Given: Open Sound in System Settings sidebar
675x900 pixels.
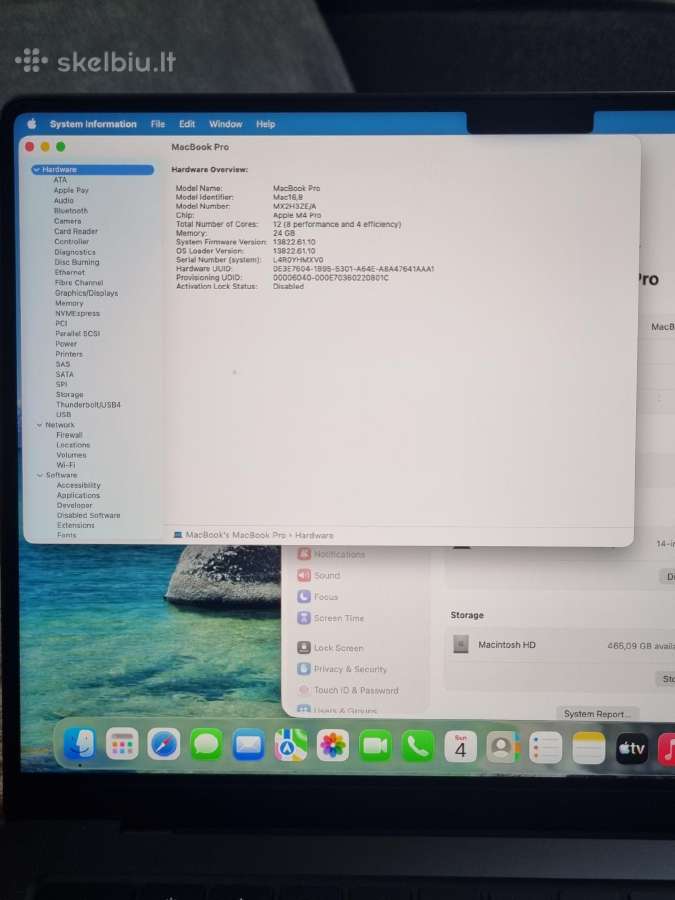Looking at the screenshot, I should point(319,576).
